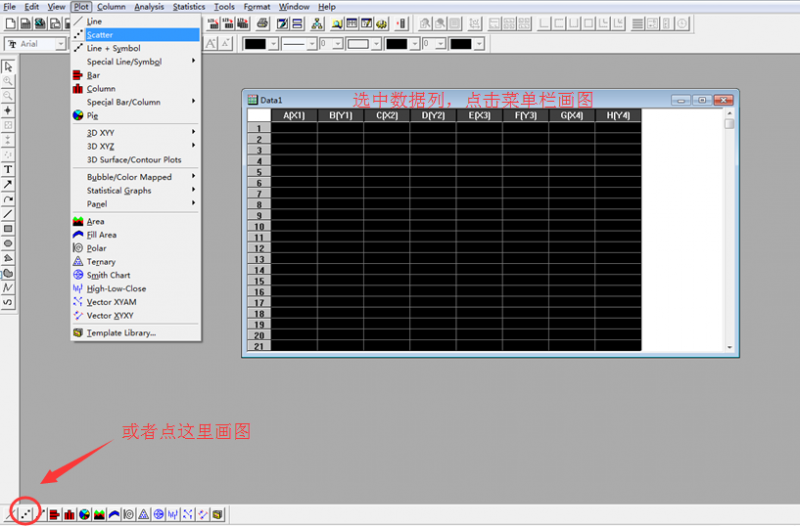Image resolution: width=800 pixels, height=526 pixels.
Task: Select the Polygon drawing tool
Action: tap(8, 259)
